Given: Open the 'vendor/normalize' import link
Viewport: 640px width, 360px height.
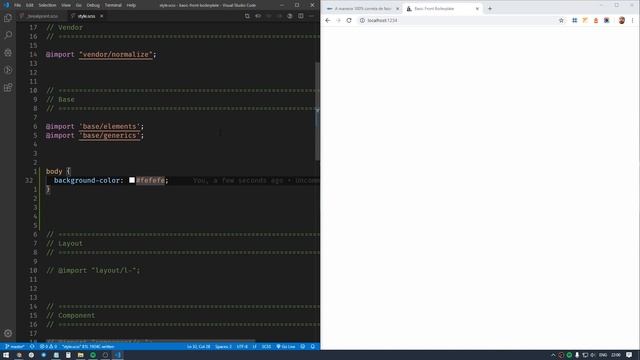Looking at the screenshot, I should click(x=116, y=54).
